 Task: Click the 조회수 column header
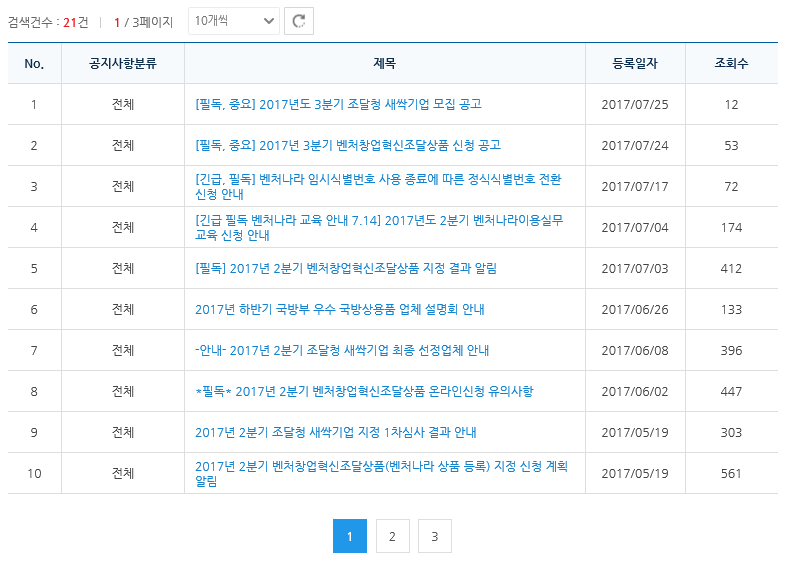(731, 64)
